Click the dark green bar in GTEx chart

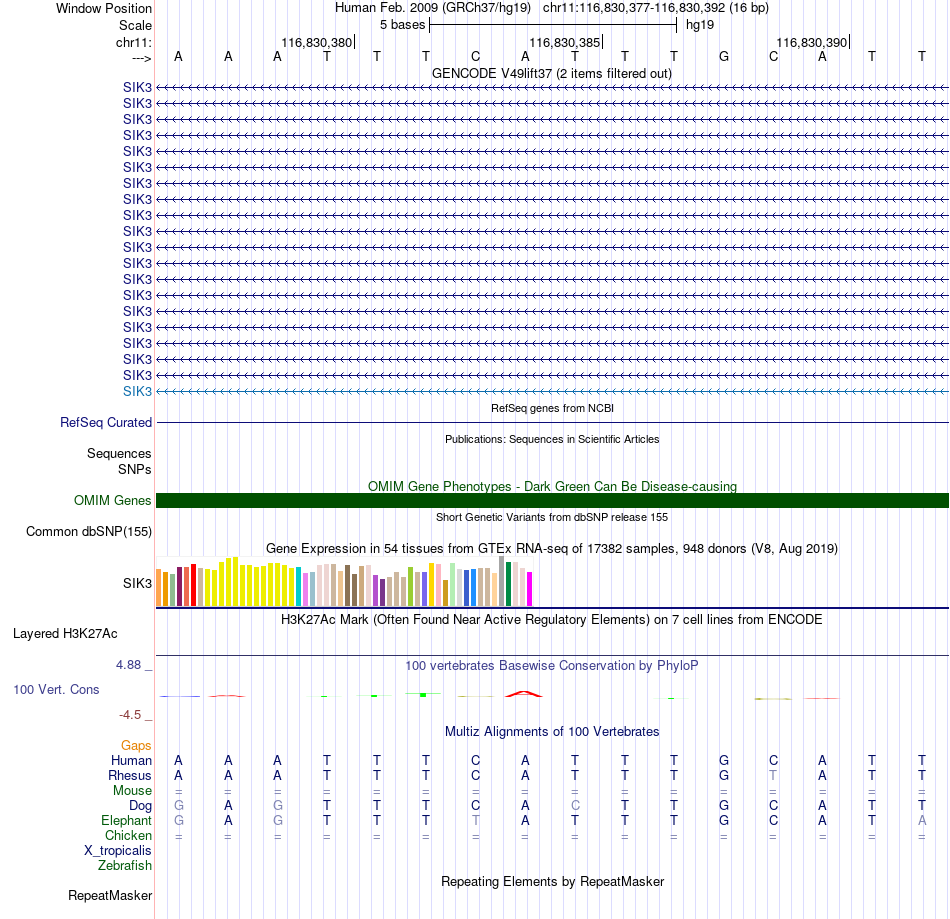[508, 584]
